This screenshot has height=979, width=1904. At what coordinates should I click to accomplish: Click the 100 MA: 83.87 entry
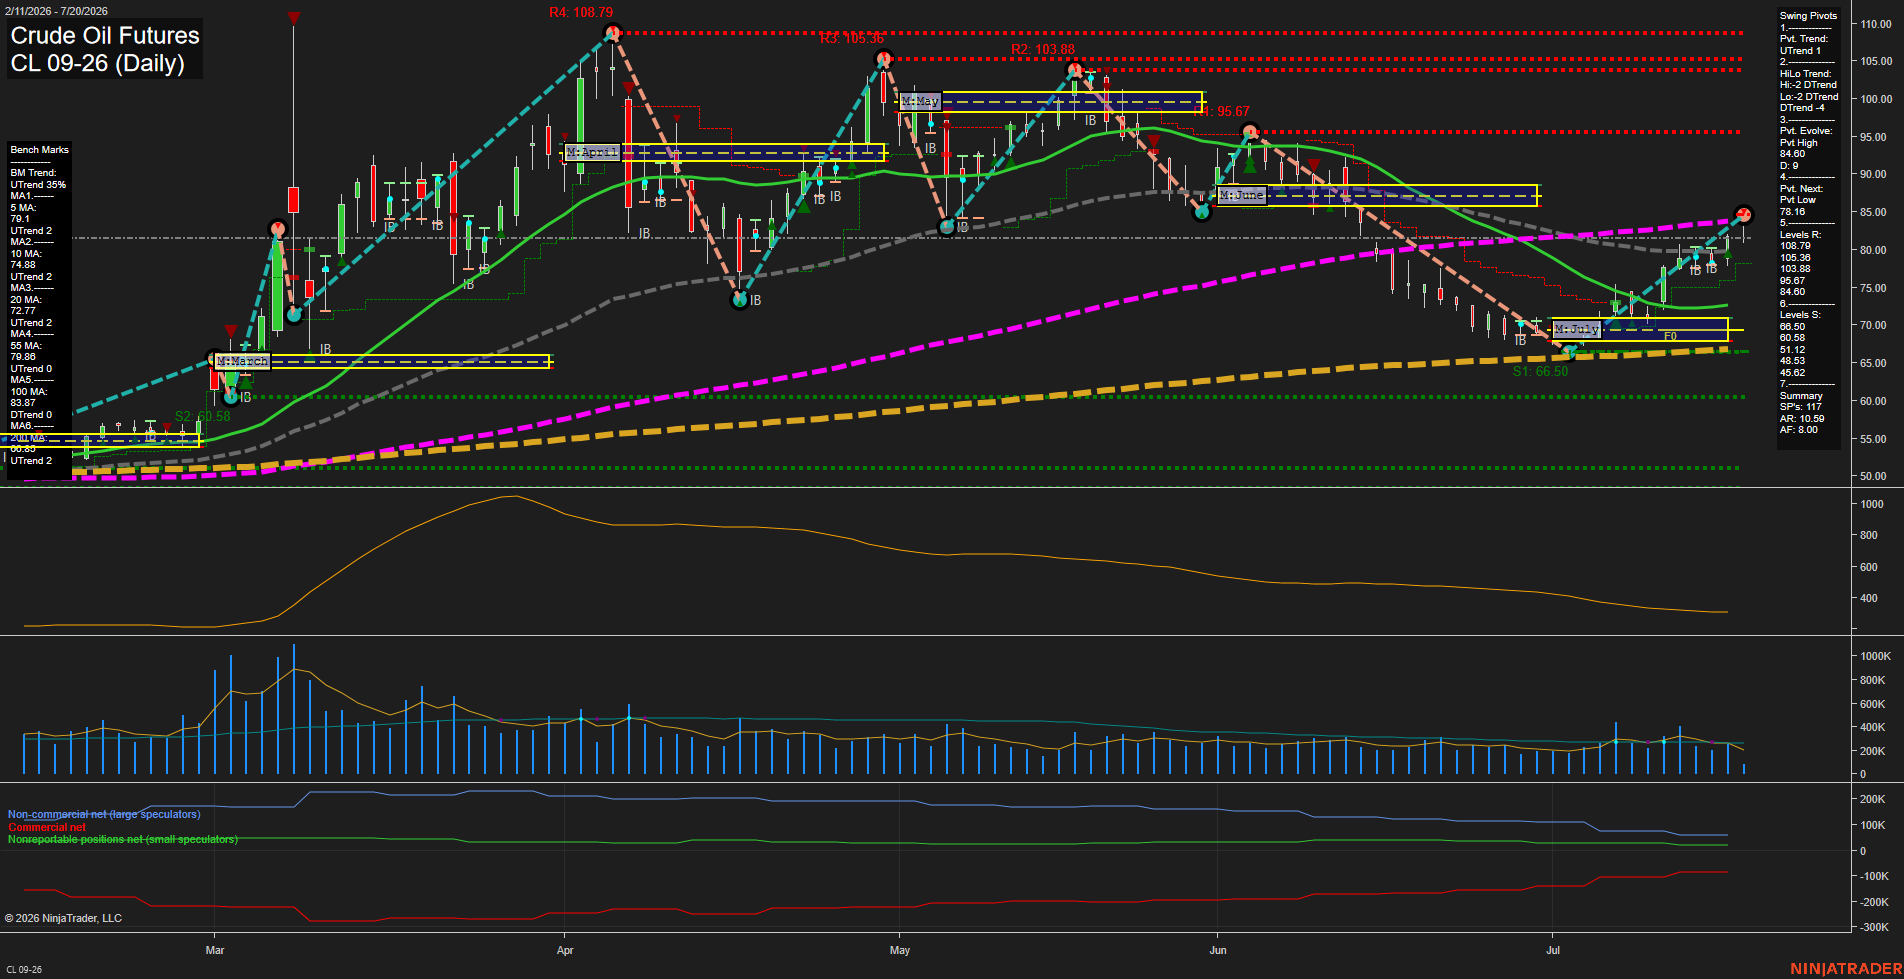point(26,397)
